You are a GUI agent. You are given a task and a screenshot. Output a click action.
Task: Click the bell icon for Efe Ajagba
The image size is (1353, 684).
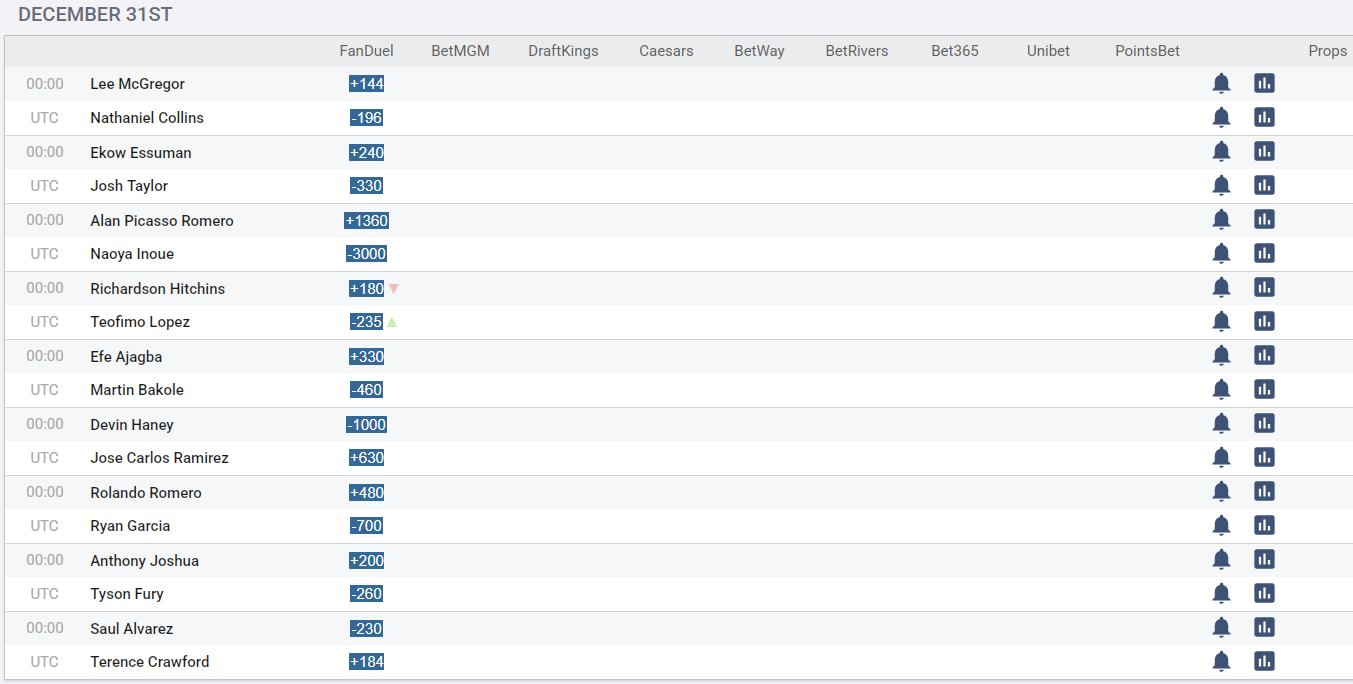tap(1221, 356)
